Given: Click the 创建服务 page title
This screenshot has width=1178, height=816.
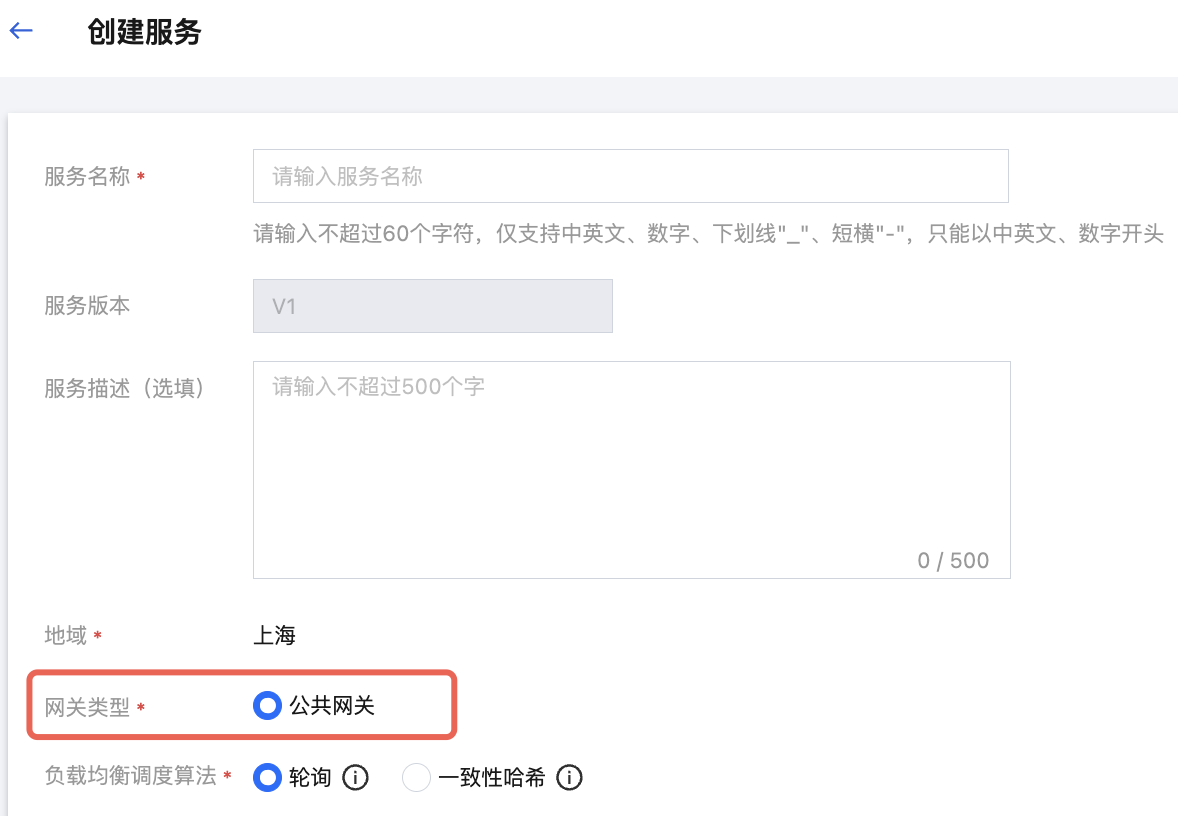Looking at the screenshot, I should point(144,32).
